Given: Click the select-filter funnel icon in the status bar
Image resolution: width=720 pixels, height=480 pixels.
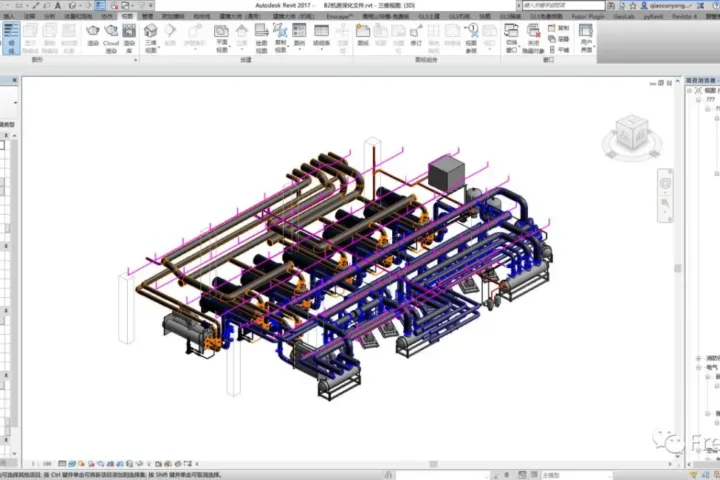Looking at the screenshot, I should point(693,475).
